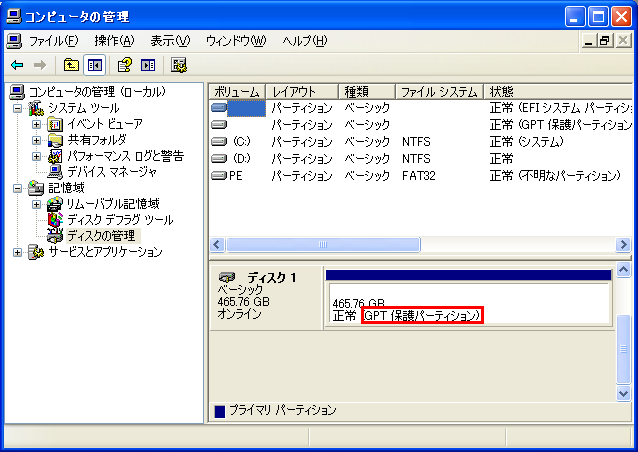This screenshot has width=638, height=452.
Task: Click the ディスク 1 label panel
Action: (x=266, y=298)
